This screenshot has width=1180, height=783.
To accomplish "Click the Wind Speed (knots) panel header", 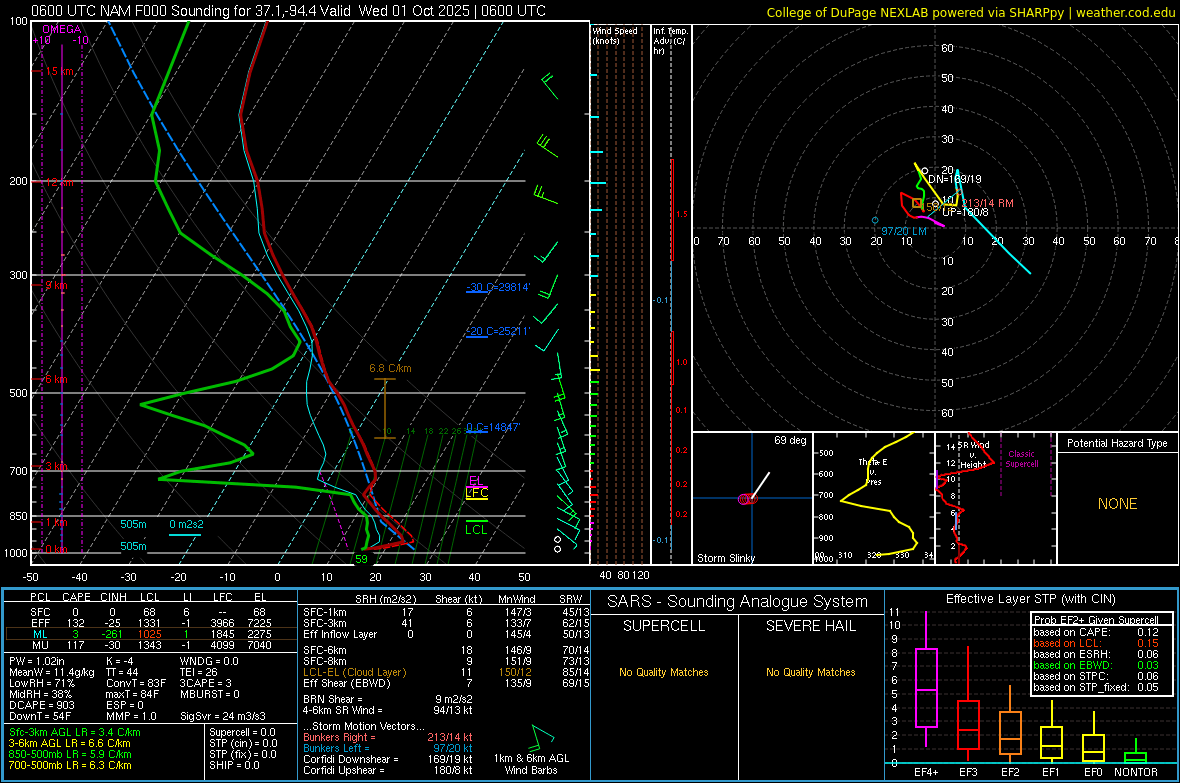I will point(615,35).
